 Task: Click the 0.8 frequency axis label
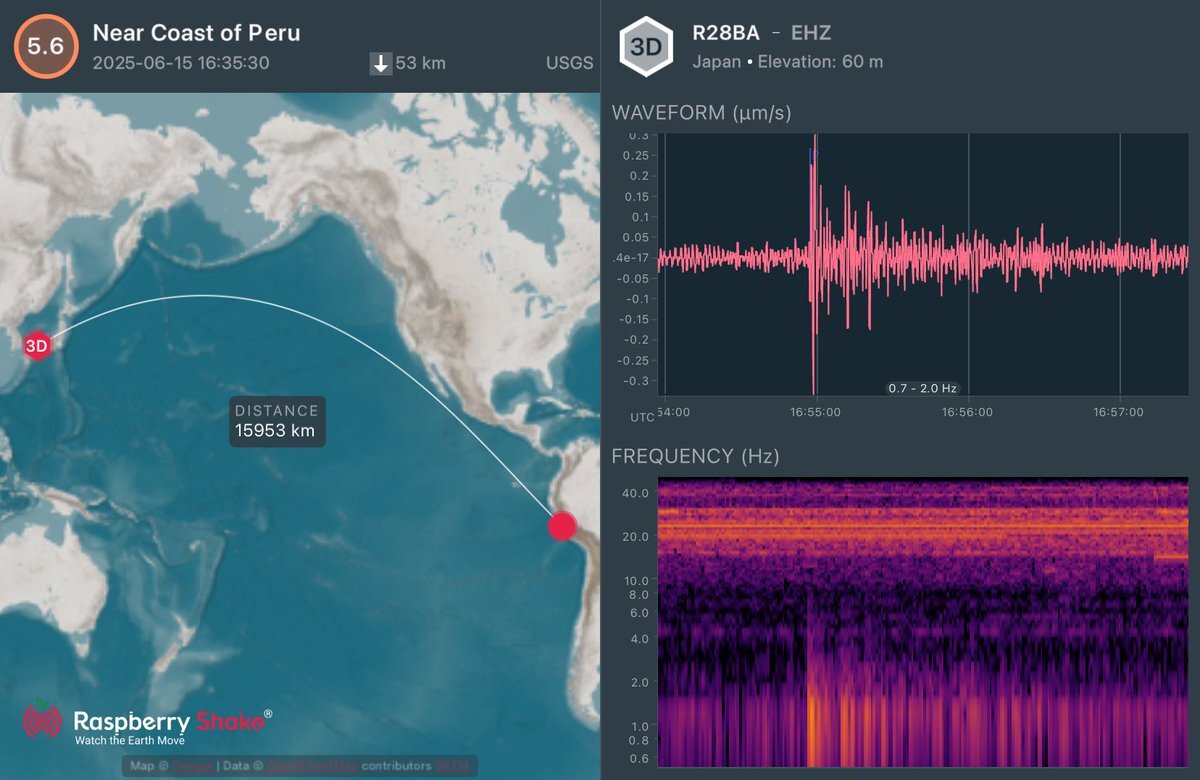pos(640,741)
